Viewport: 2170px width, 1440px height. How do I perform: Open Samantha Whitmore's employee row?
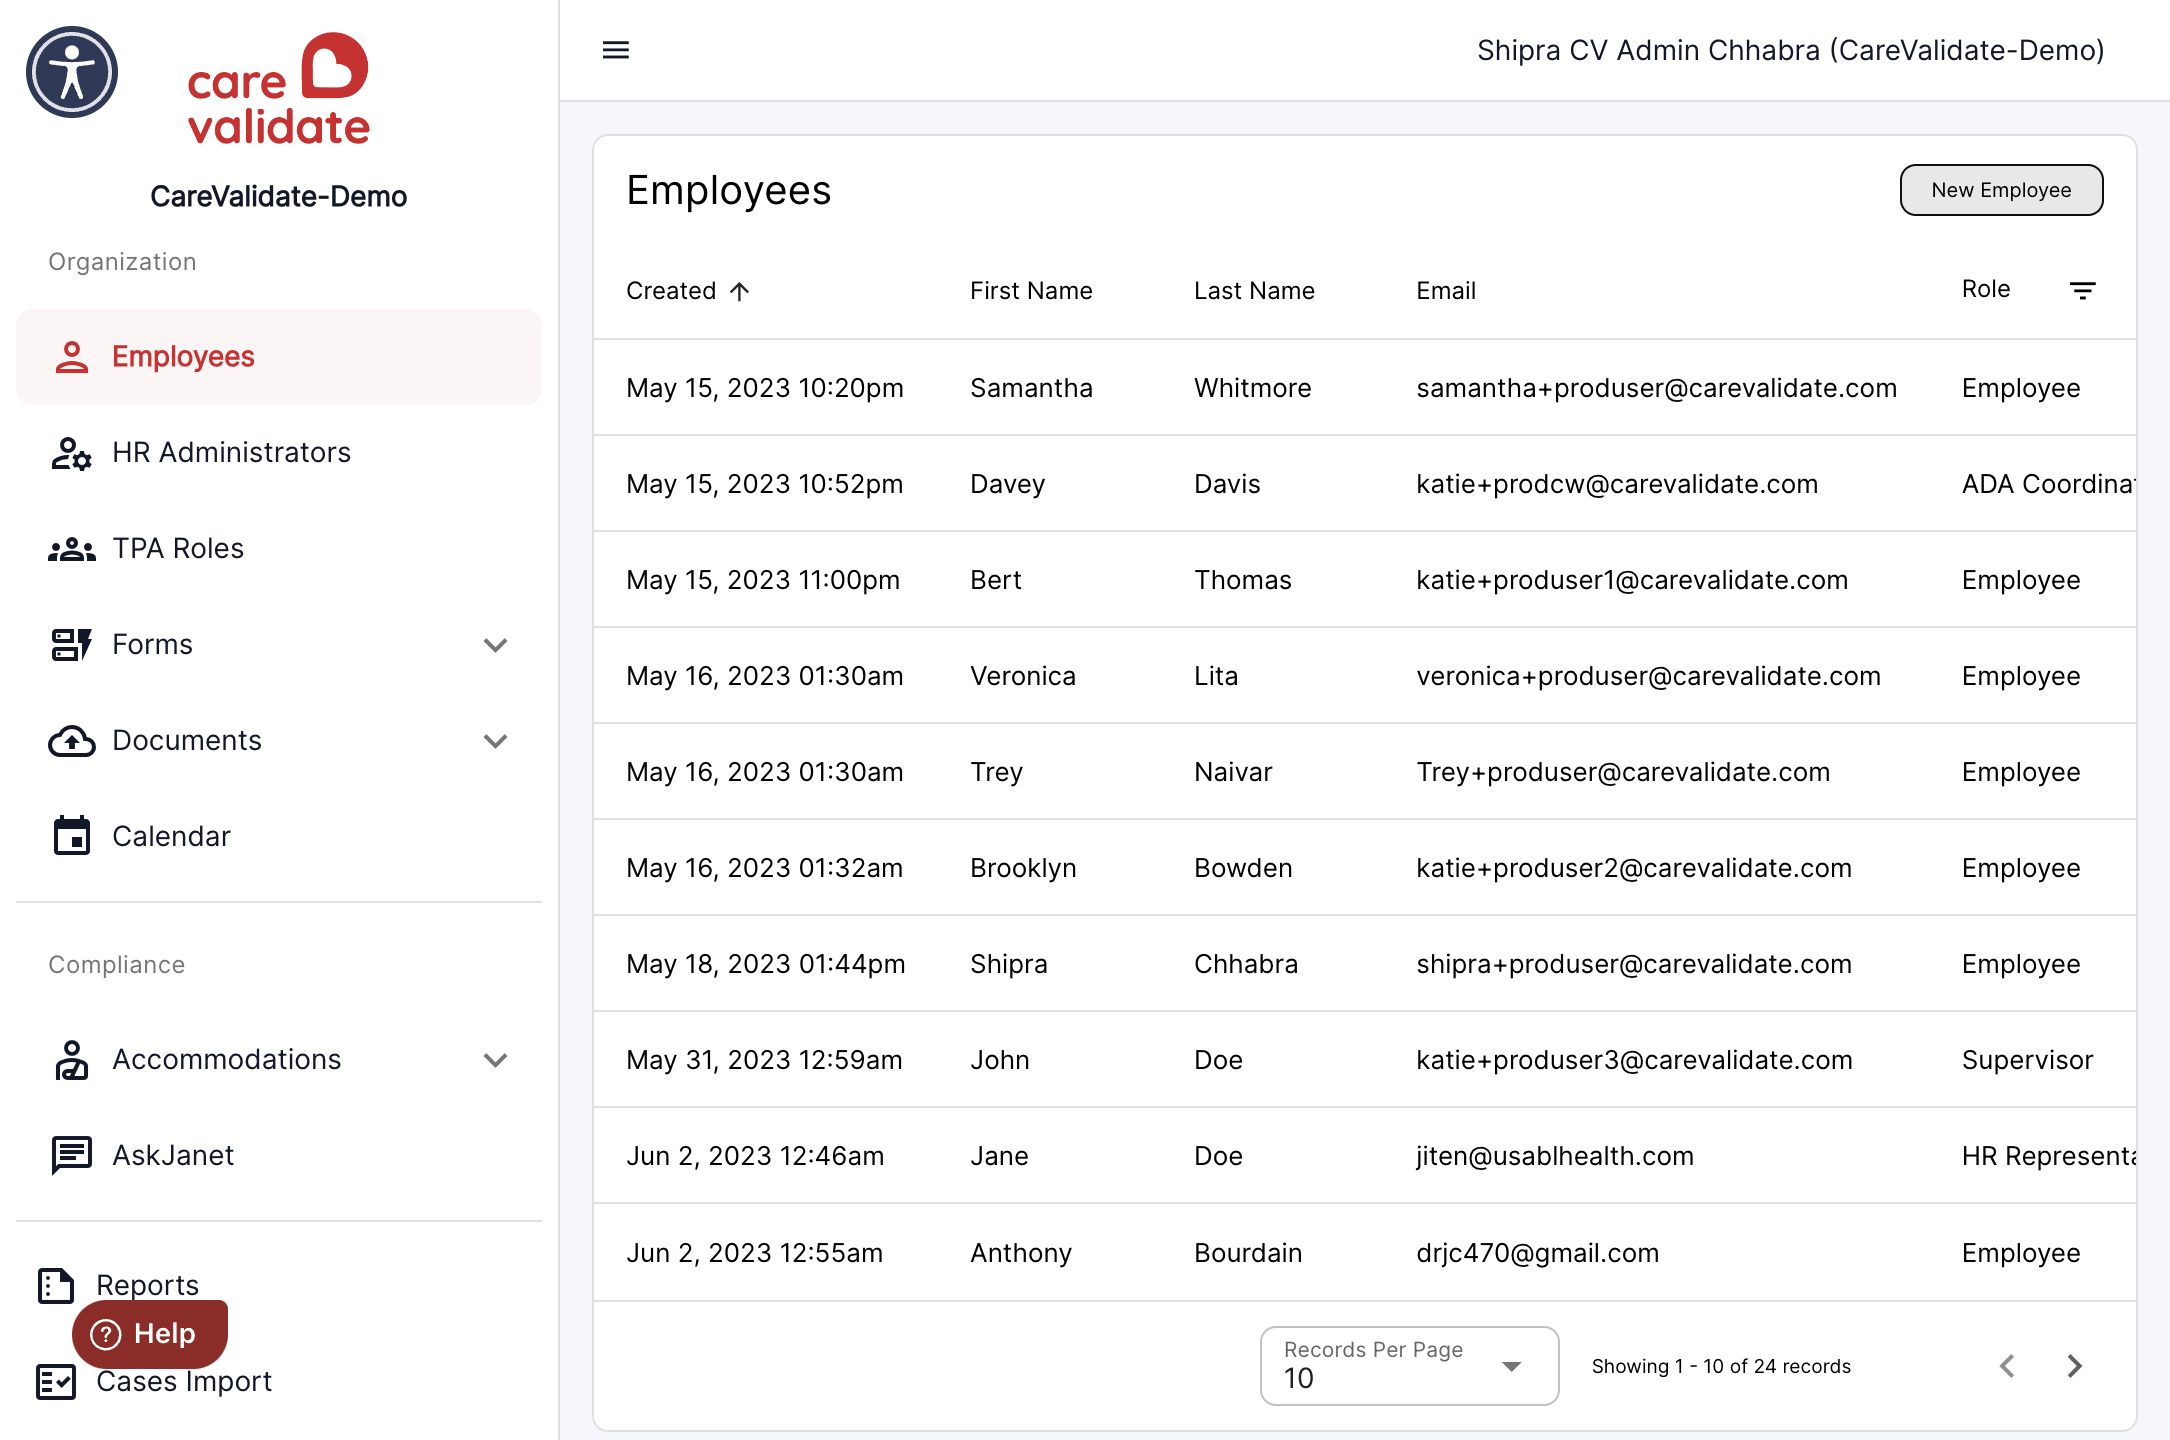1365,388
